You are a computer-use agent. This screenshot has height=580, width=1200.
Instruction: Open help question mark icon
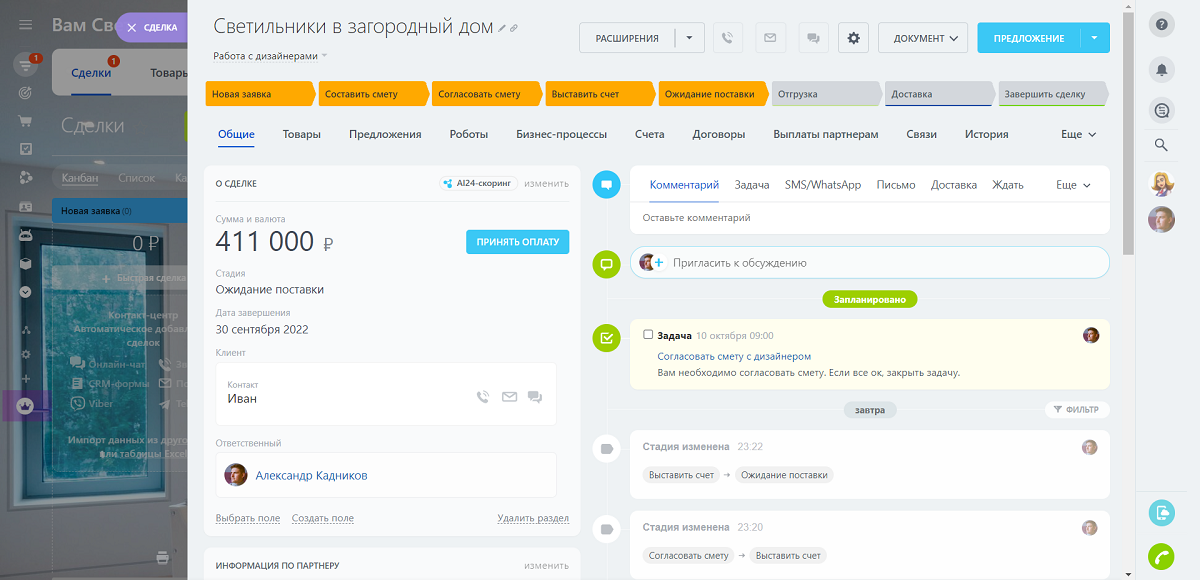tap(1161, 24)
